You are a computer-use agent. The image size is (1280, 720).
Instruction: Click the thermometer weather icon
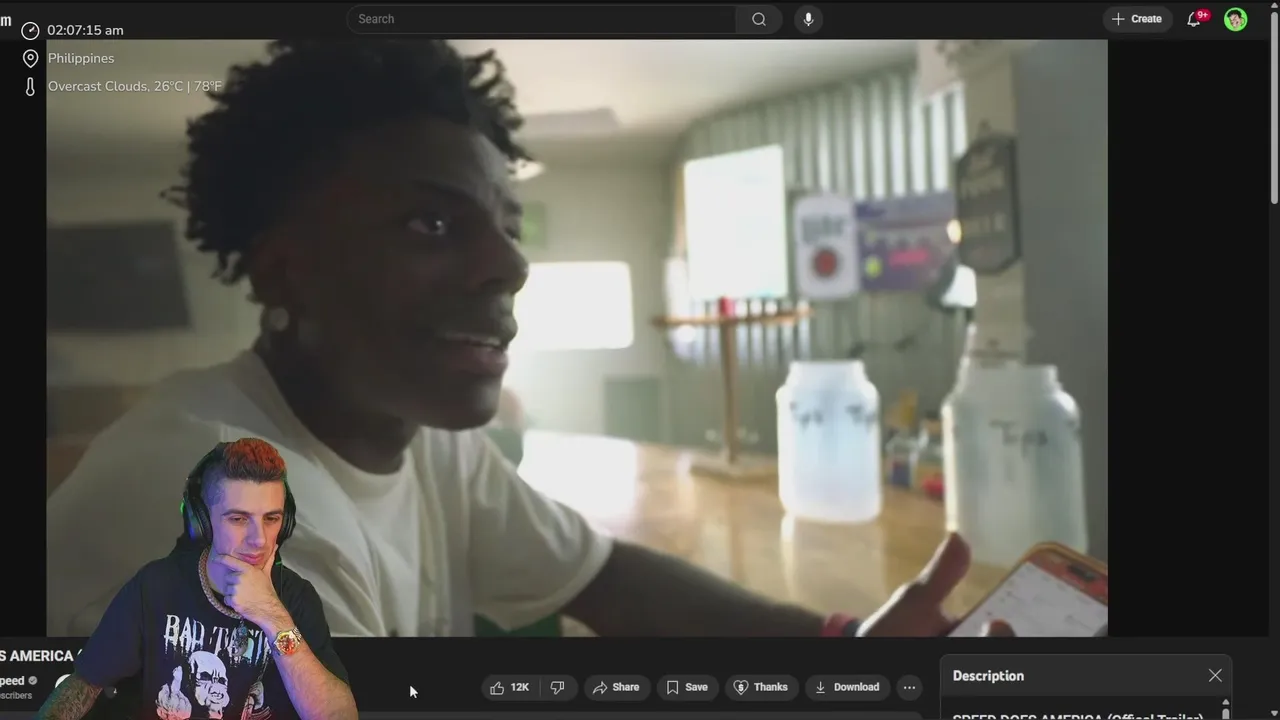pyautogui.click(x=30, y=87)
